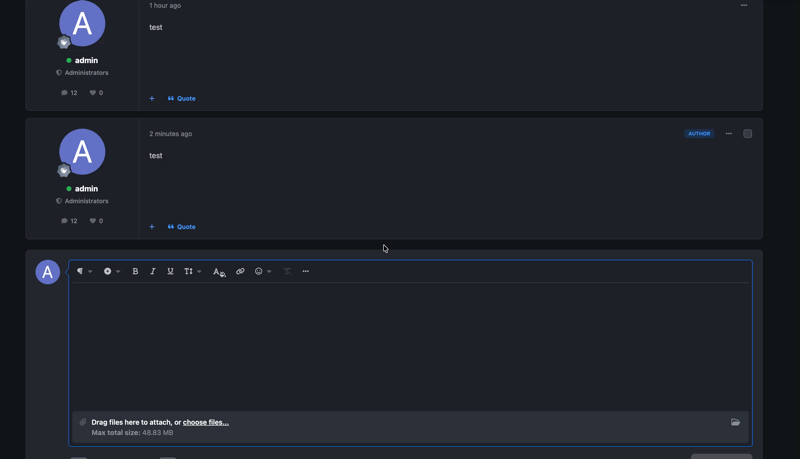Open options menu of the author post
The image size is (800, 459).
point(729,134)
